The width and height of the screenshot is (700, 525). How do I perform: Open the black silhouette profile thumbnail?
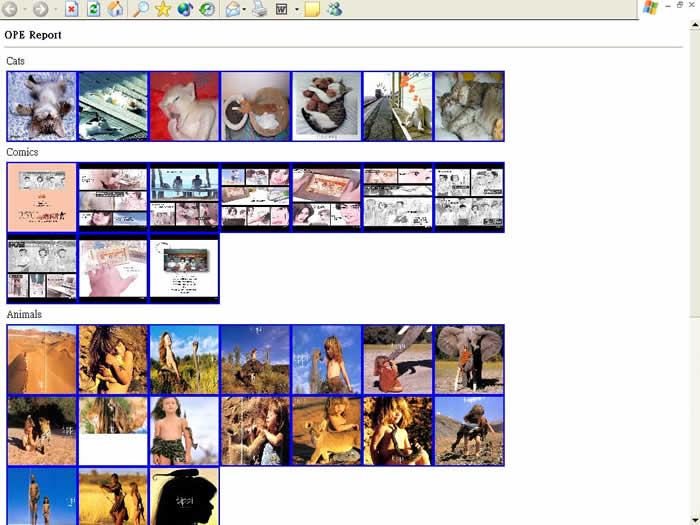pyautogui.click(x=184, y=497)
